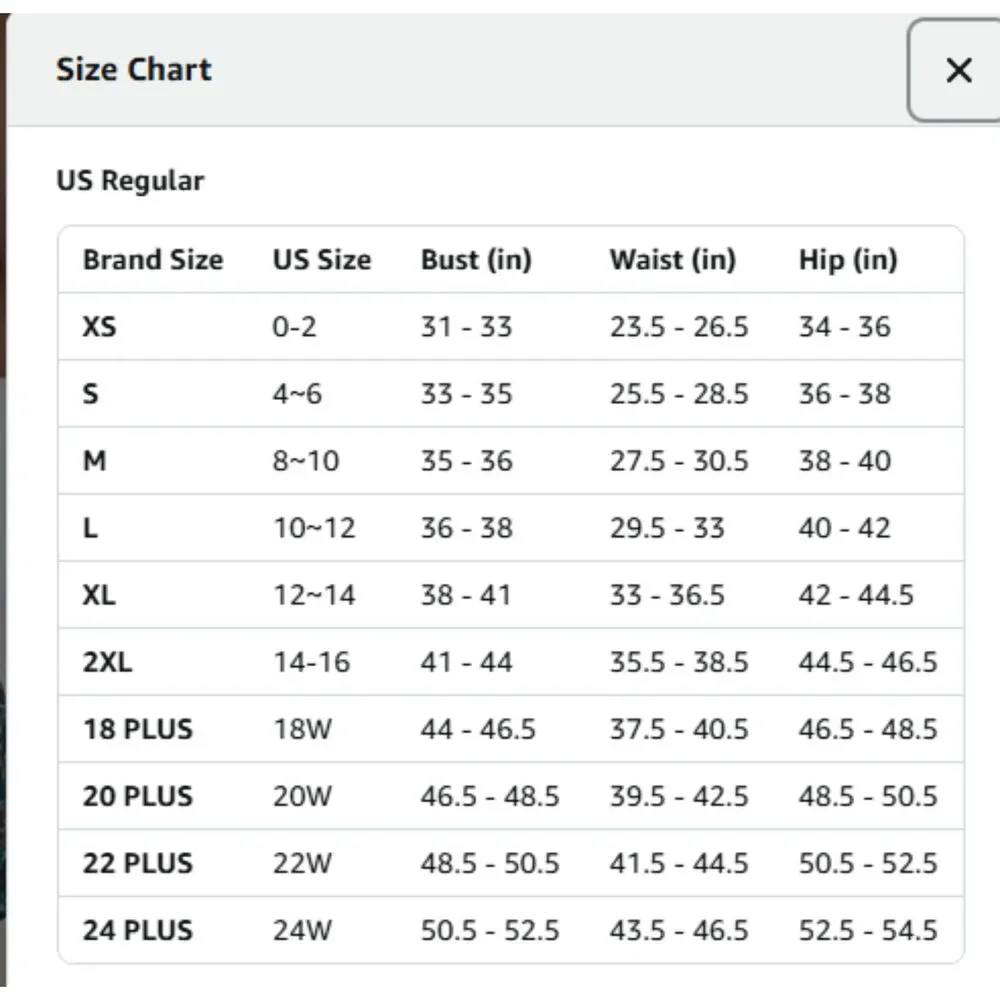Click the 10~12 US size cell
Viewport: 1000px width, 1000px height.
314,528
